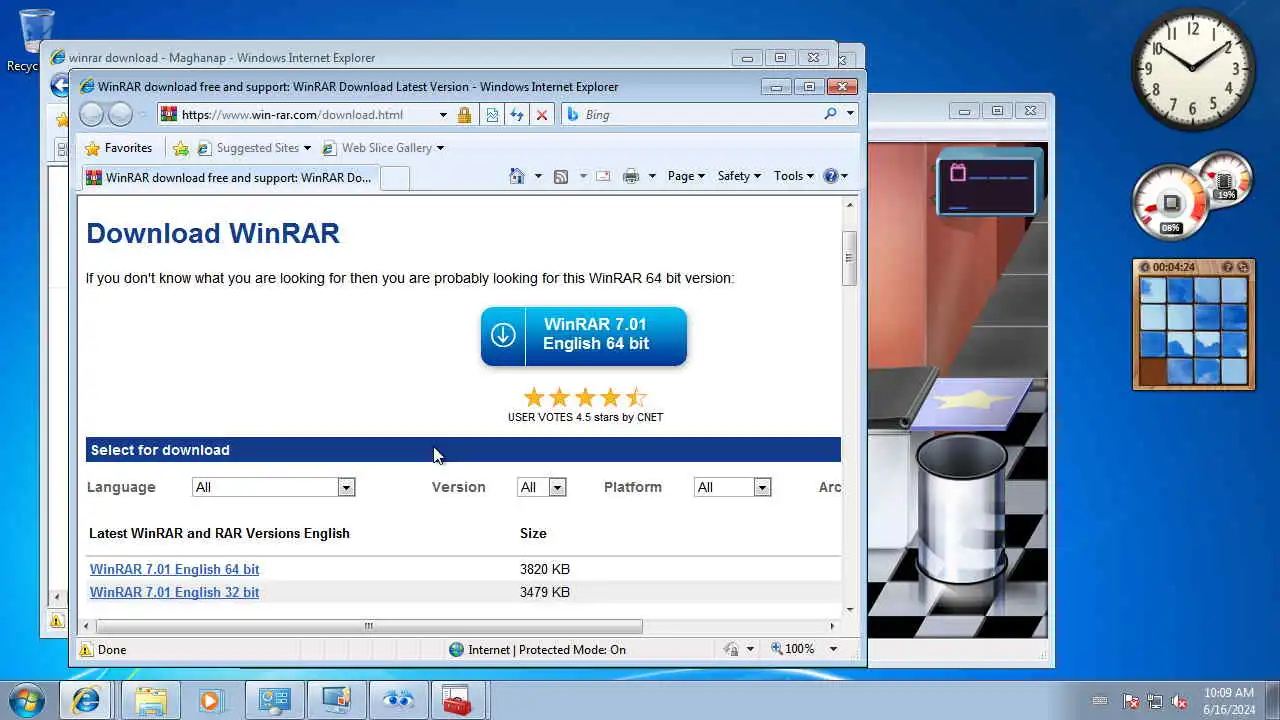Open the Safety menu

(x=739, y=176)
